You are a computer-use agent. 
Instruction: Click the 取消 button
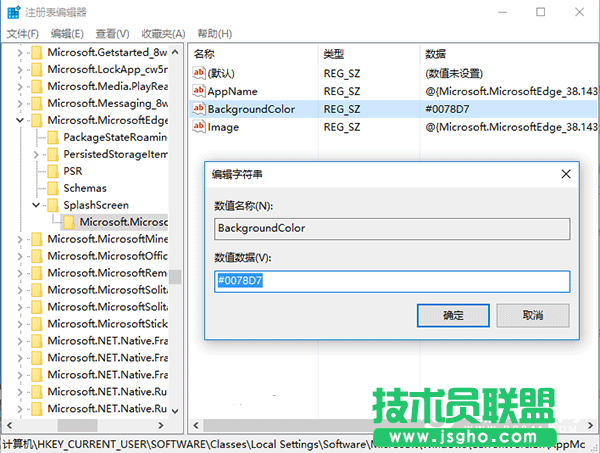click(533, 315)
